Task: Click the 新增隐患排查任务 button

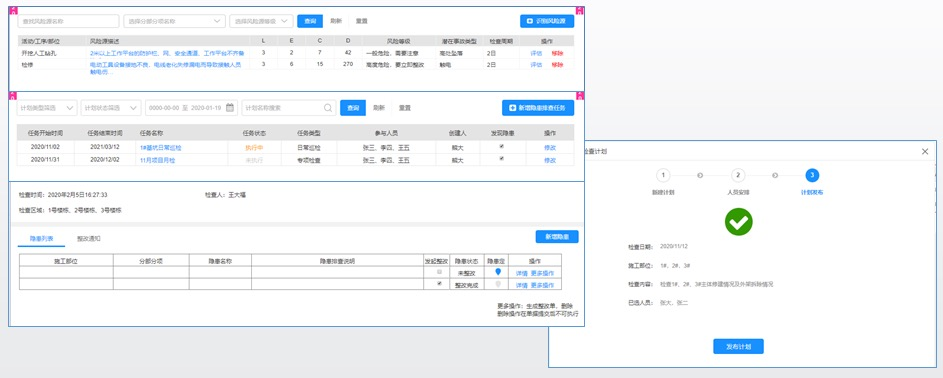Action: click(x=538, y=108)
